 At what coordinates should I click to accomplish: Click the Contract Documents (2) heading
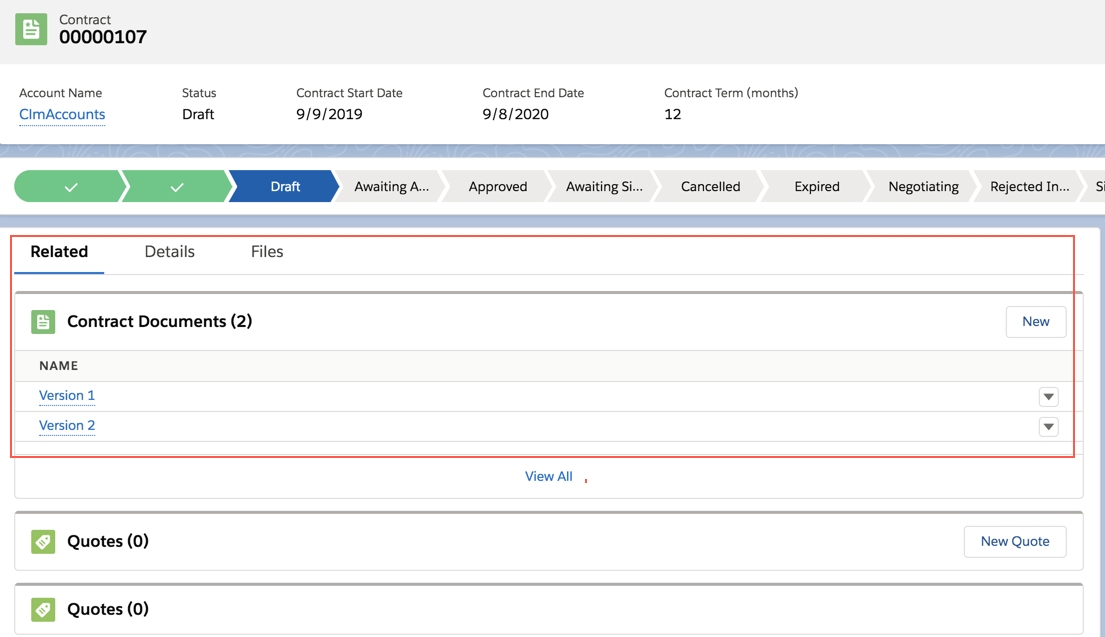pyautogui.click(x=159, y=321)
